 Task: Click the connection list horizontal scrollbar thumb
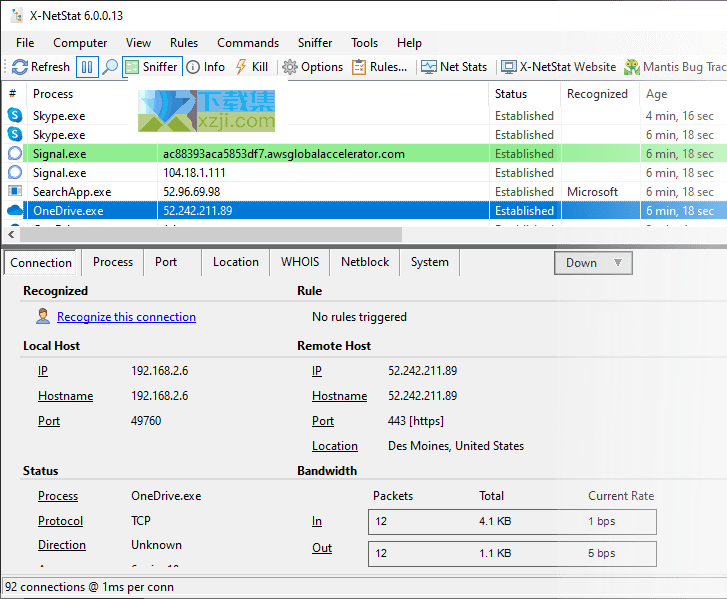(x=211, y=235)
